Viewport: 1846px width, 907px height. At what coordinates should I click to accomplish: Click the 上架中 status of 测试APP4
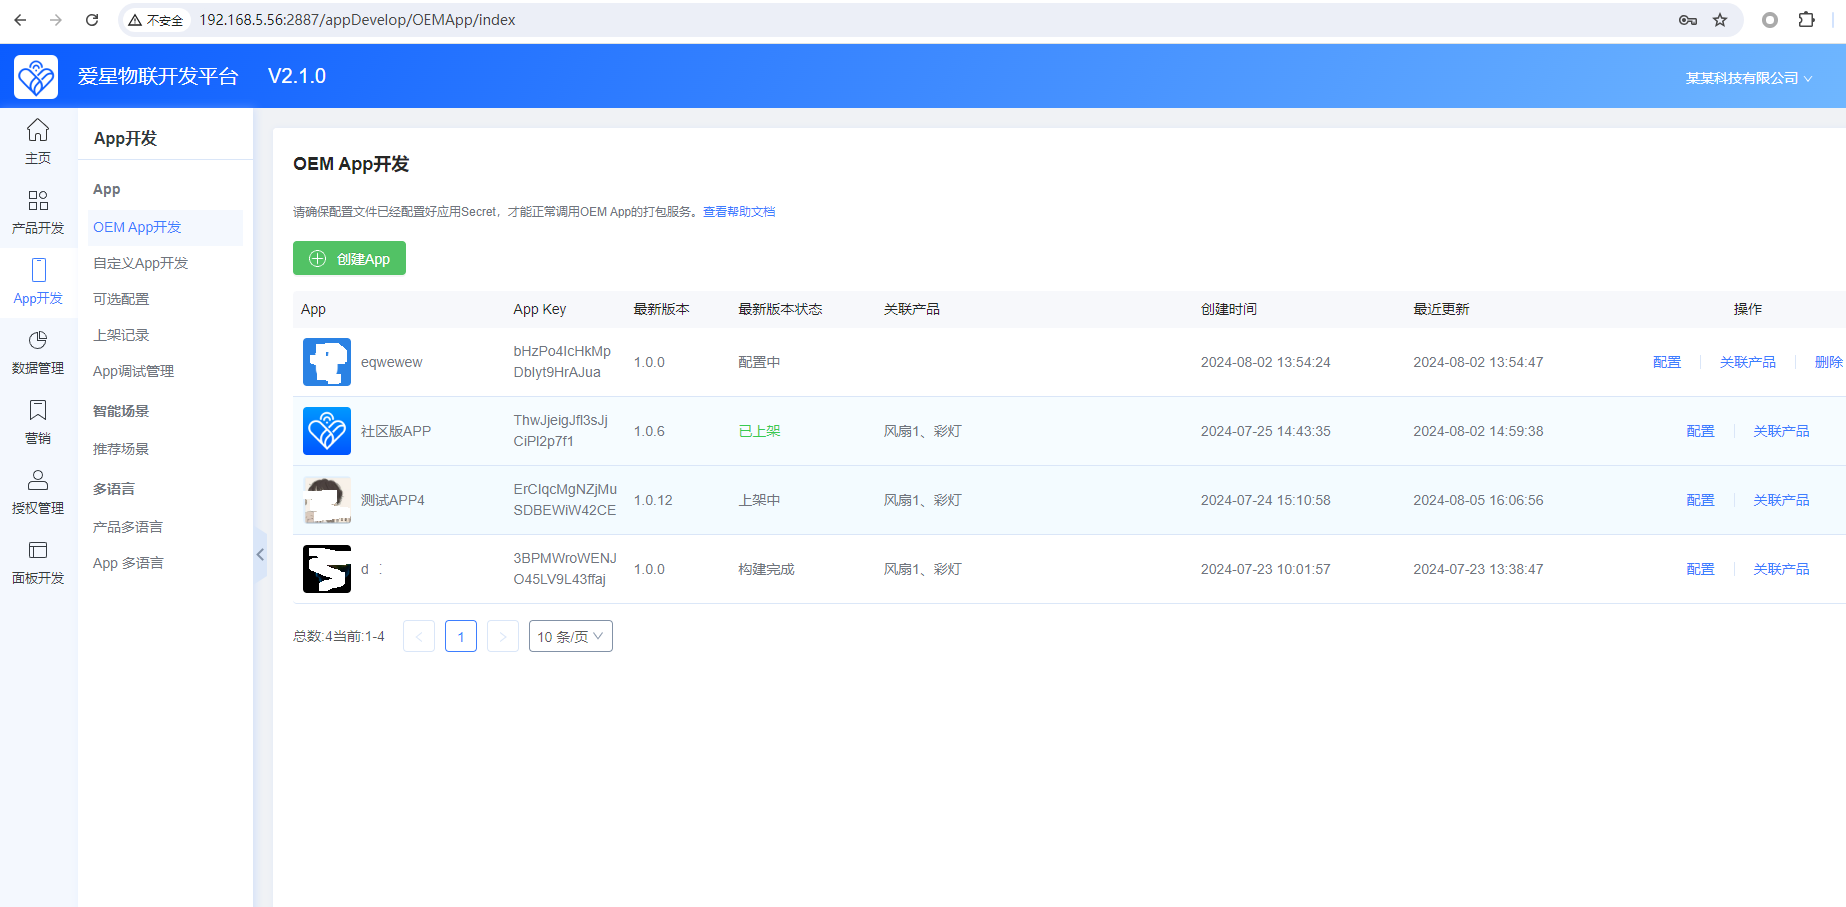[x=759, y=500]
